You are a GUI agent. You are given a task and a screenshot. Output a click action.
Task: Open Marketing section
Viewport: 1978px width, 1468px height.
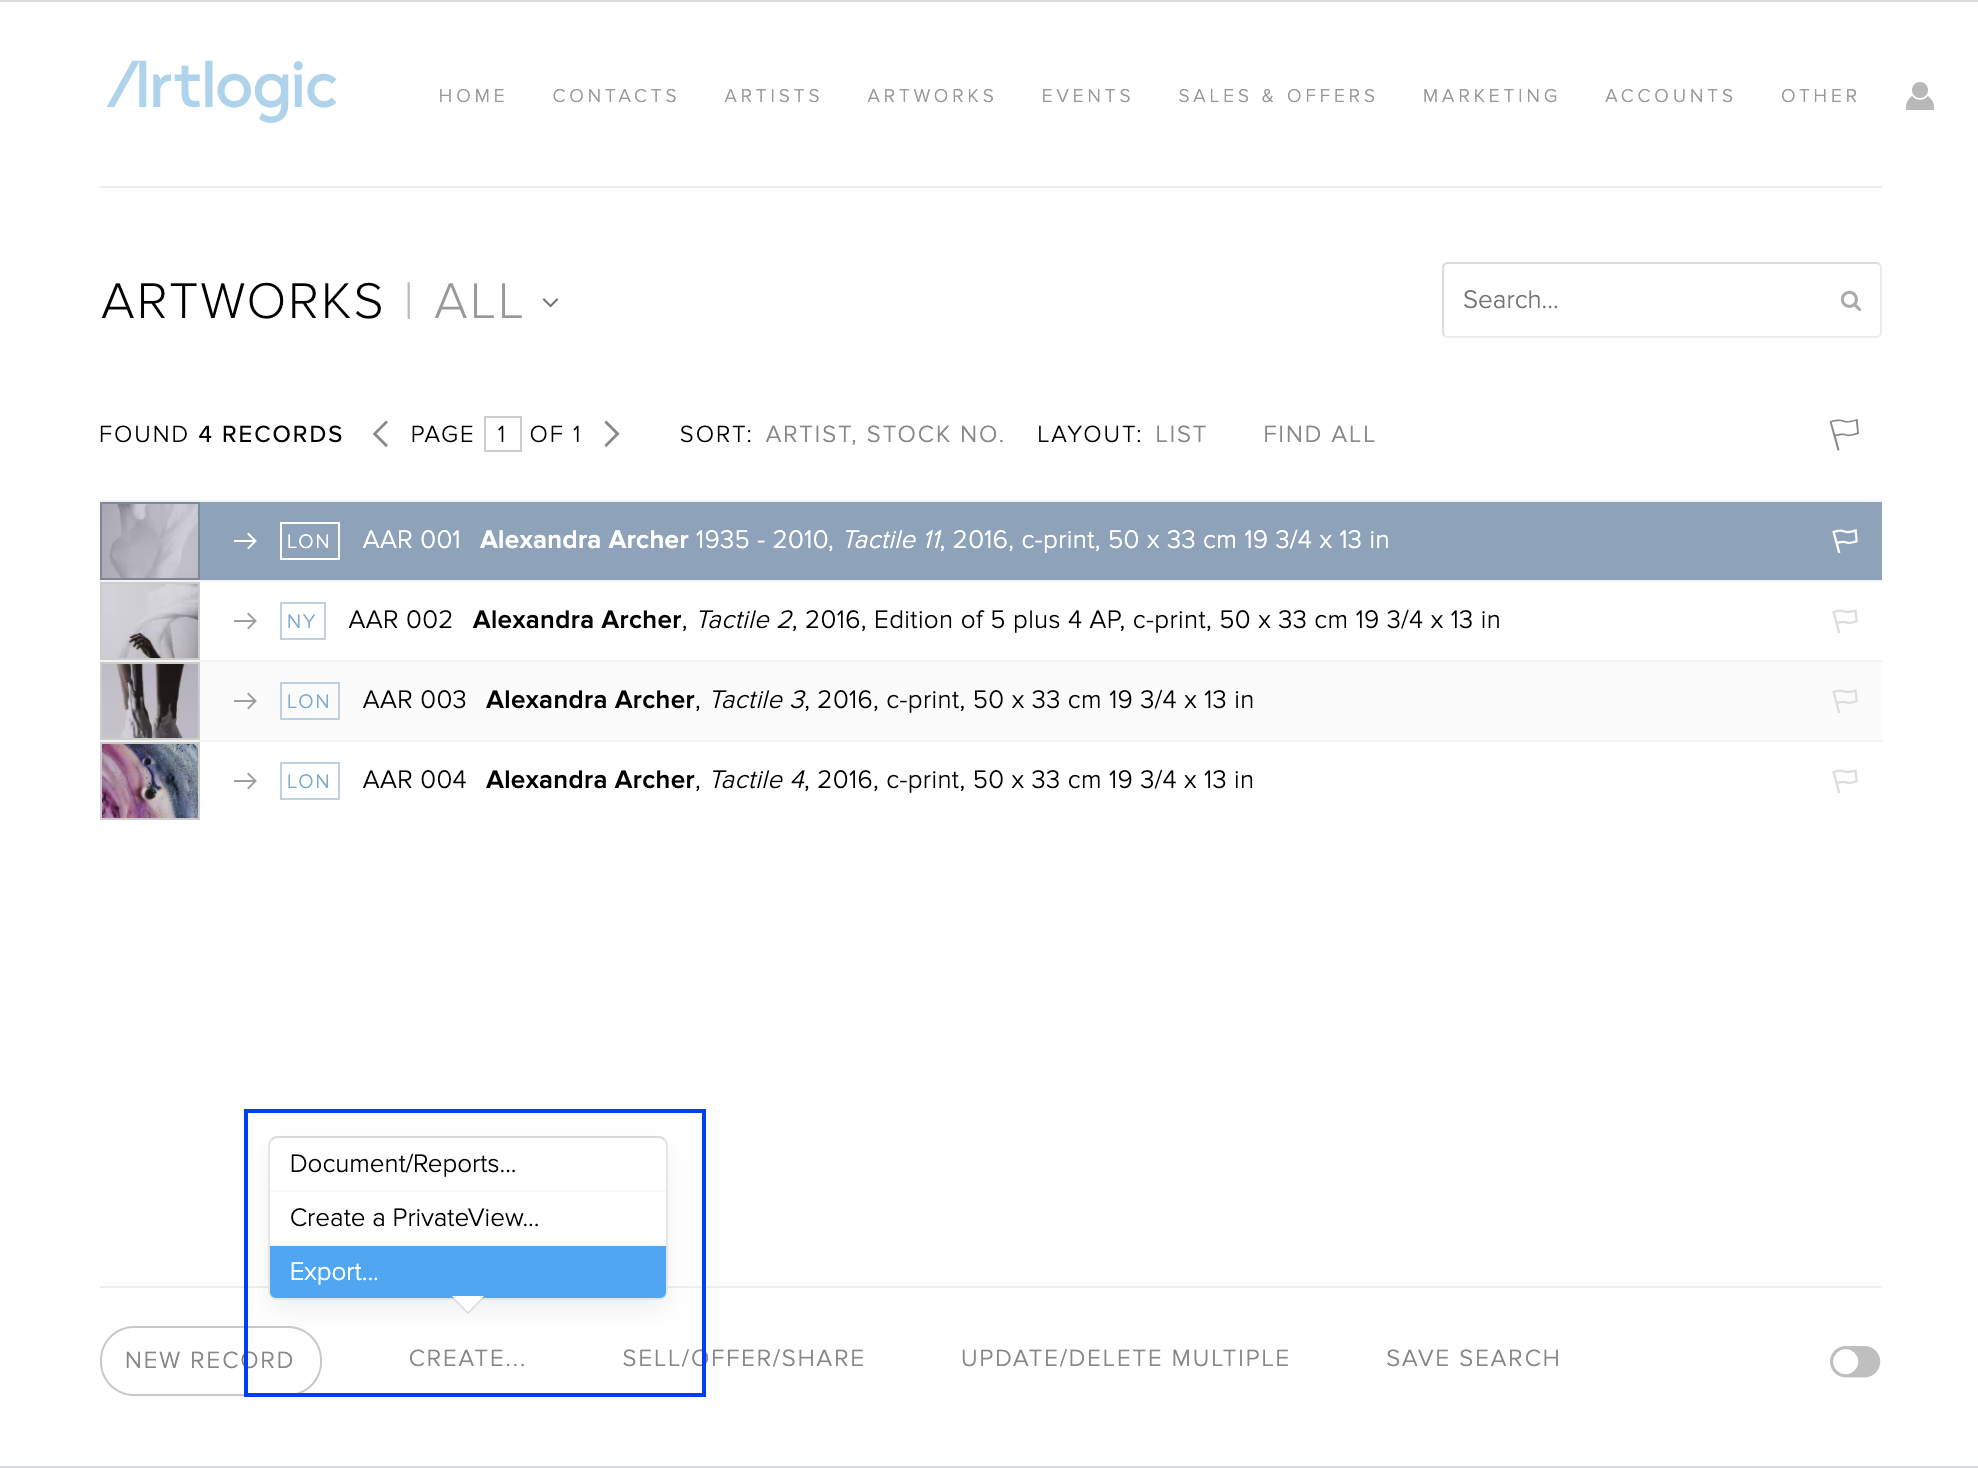pos(1490,96)
